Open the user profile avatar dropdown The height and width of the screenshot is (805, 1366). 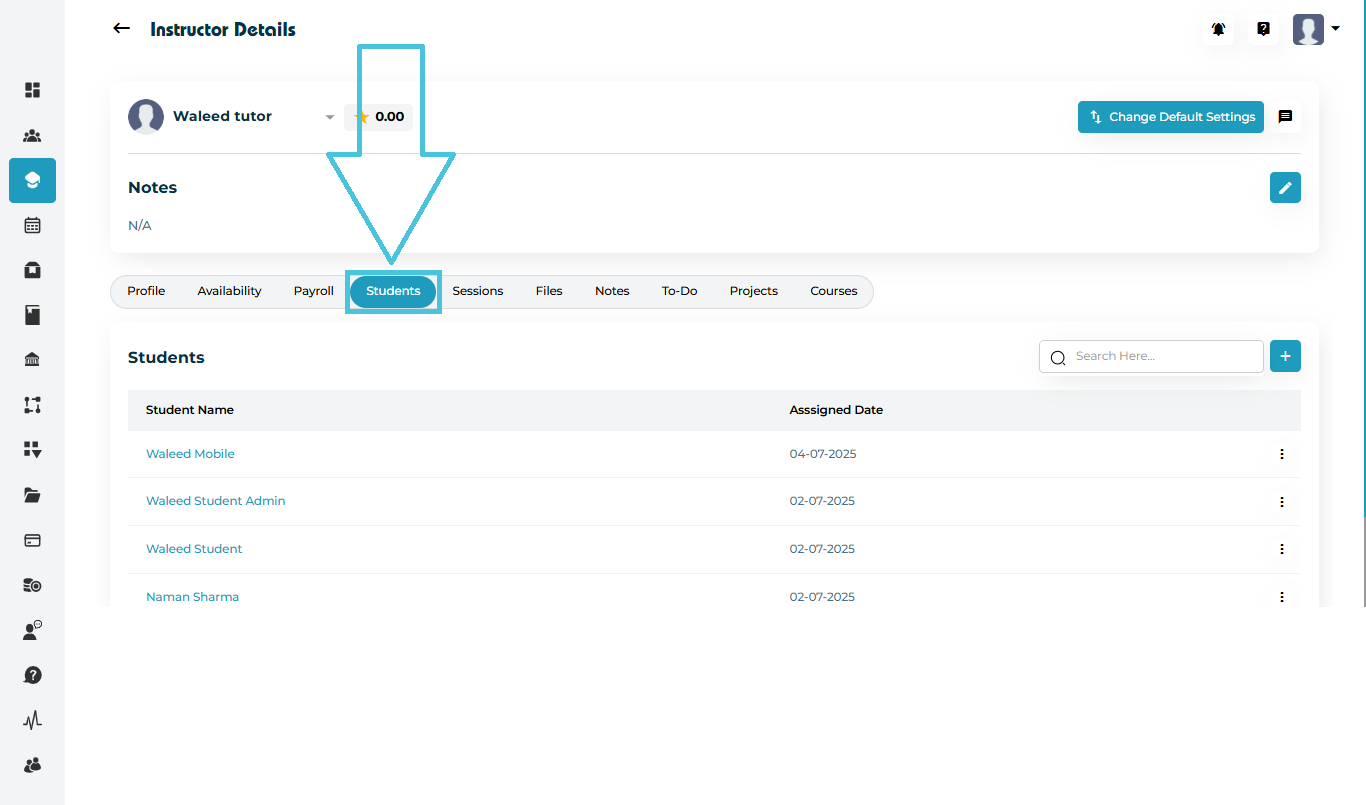coord(1315,29)
